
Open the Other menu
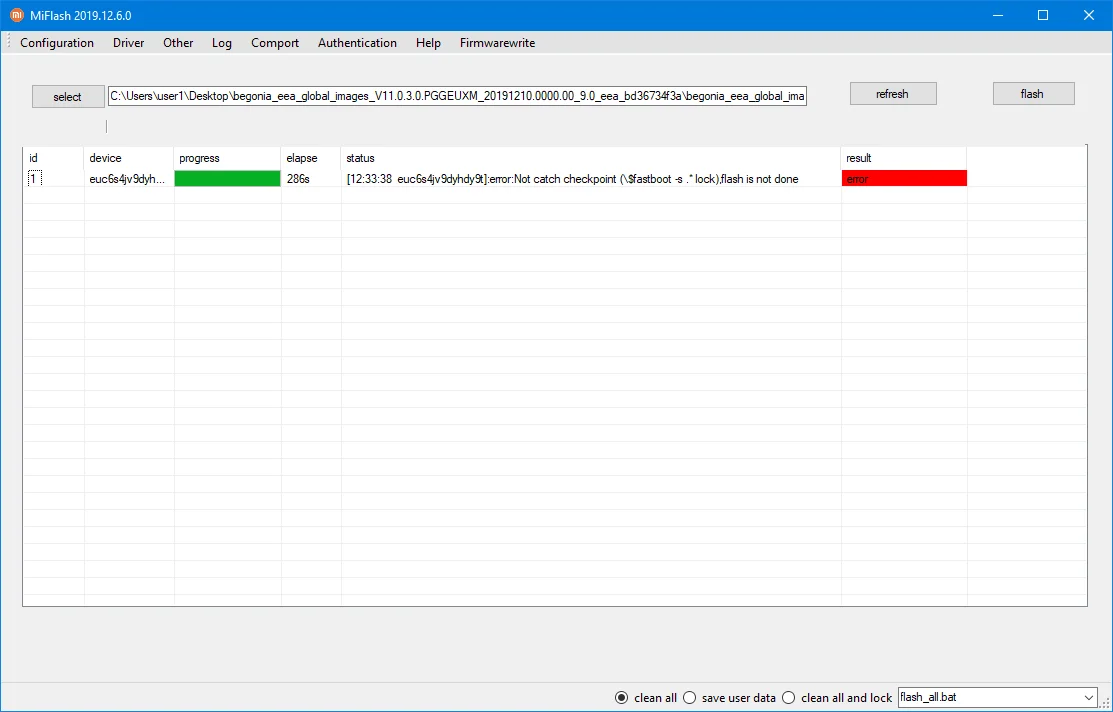(177, 43)
